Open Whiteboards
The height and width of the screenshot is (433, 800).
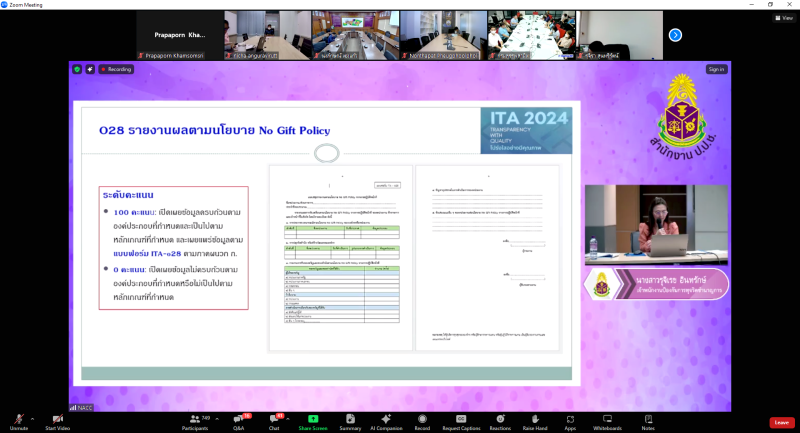(606, 420)
